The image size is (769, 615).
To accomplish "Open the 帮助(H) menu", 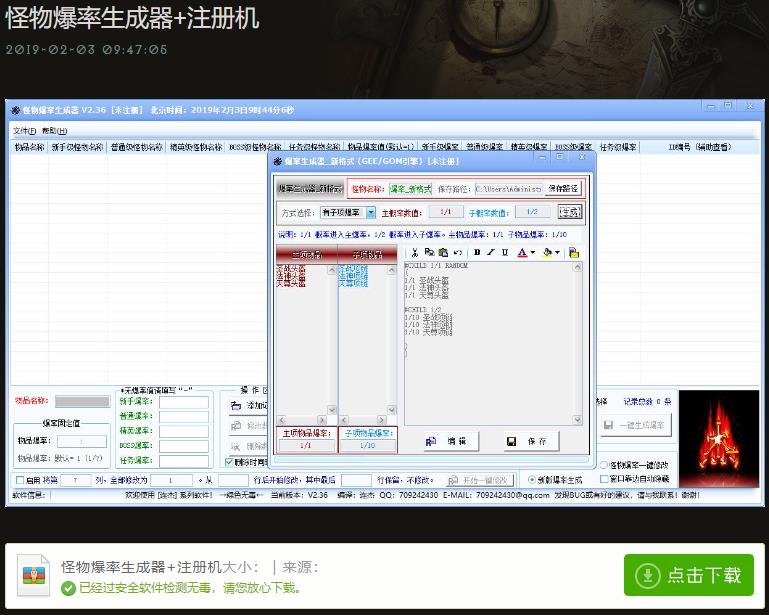I will click(54, 131).
